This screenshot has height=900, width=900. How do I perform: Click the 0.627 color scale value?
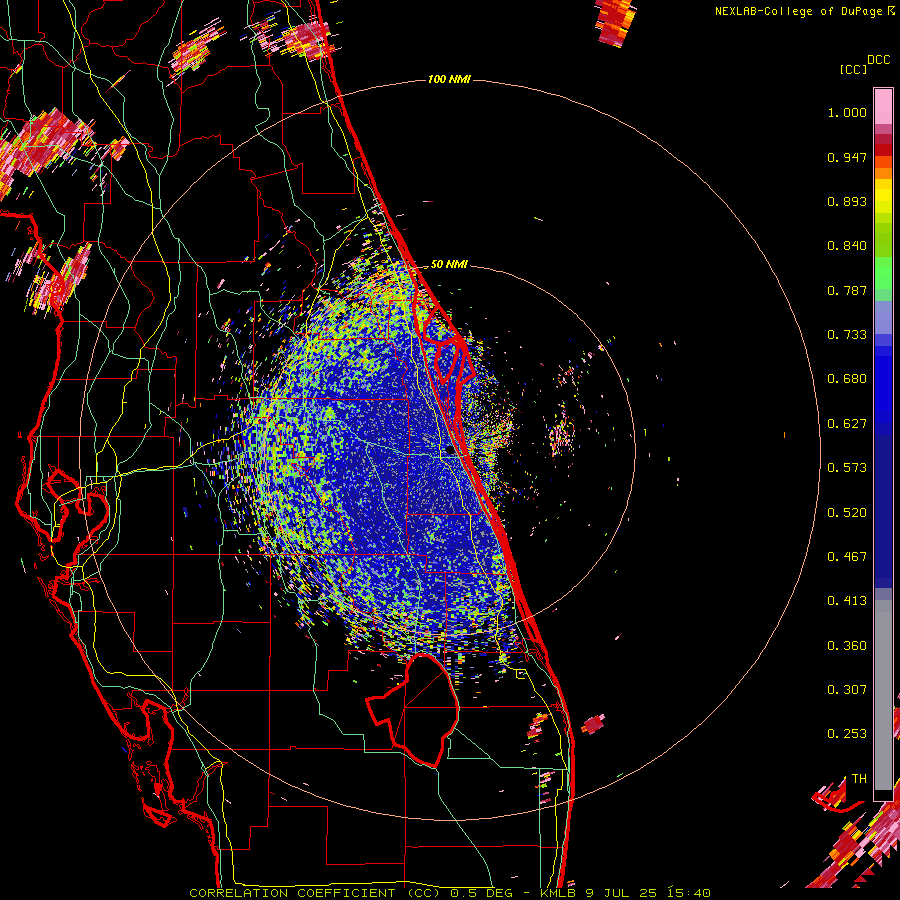pos(847,424)
